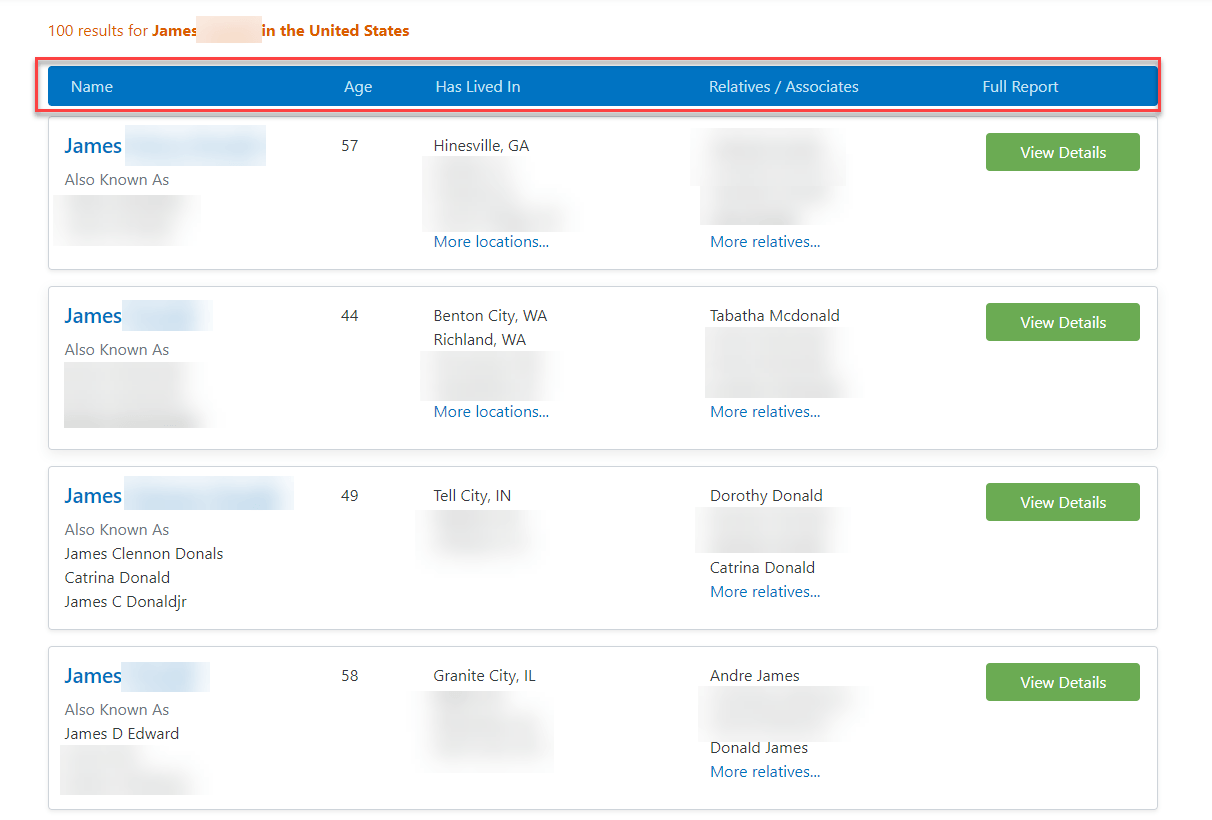The height and width of the screenshot is (820, 1212).
Task: Click the Name column header
Action: click(x=92, y=87)
